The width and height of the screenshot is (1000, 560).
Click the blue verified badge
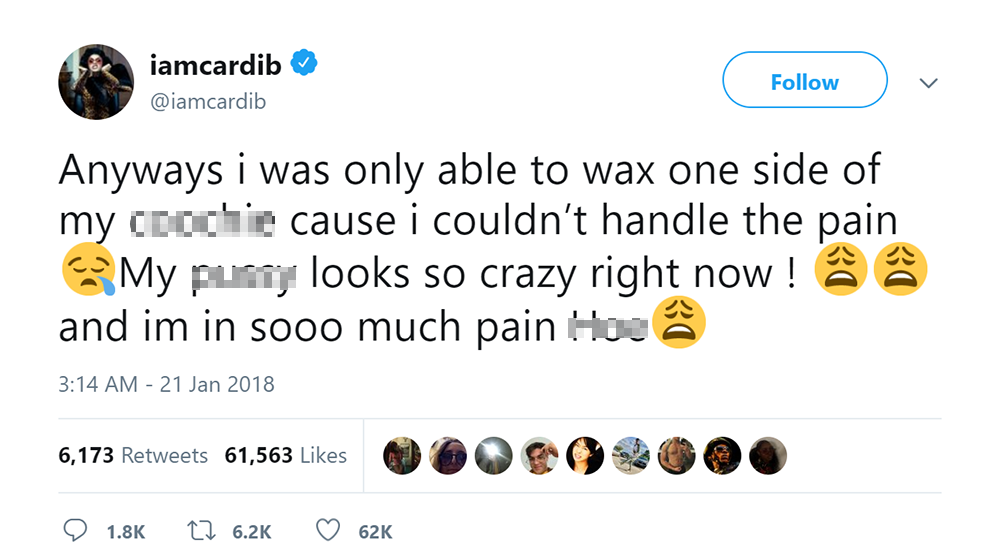coord(304,65)
